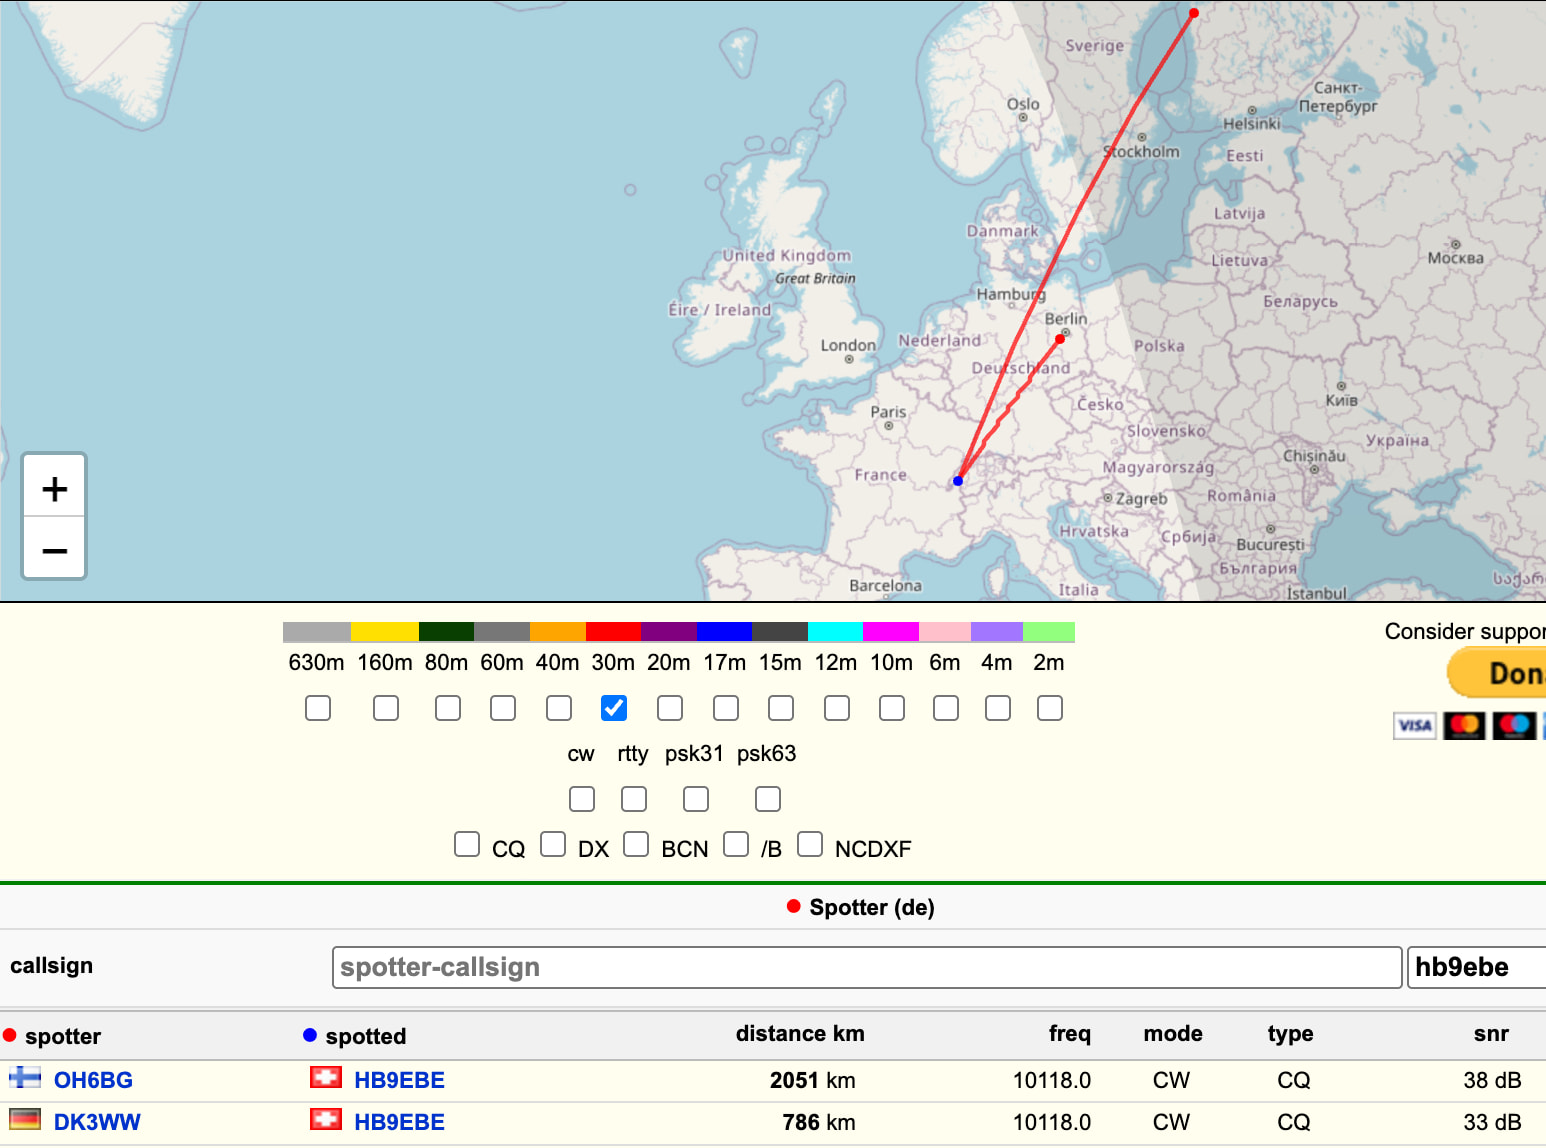Click Swiss flag in the OH6BG row
The width and height of the screenshot is (1546, 1148).
(x=325, y=1078)
